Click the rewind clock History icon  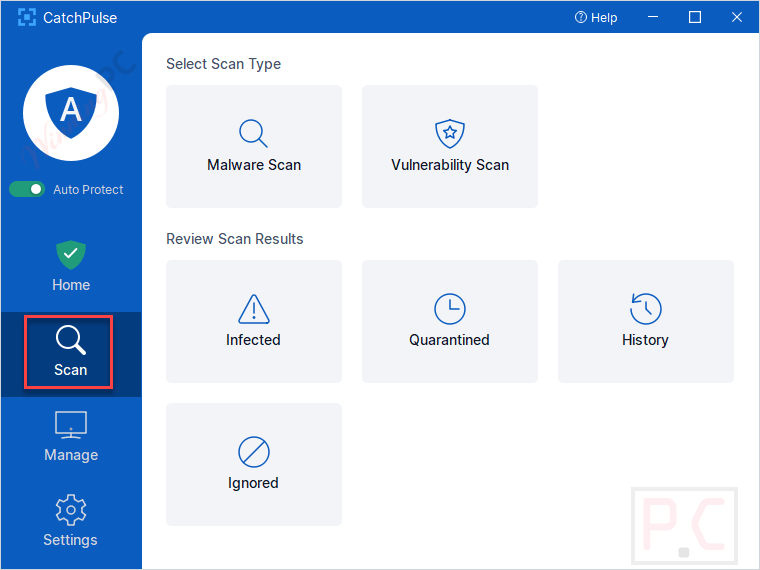646,309
